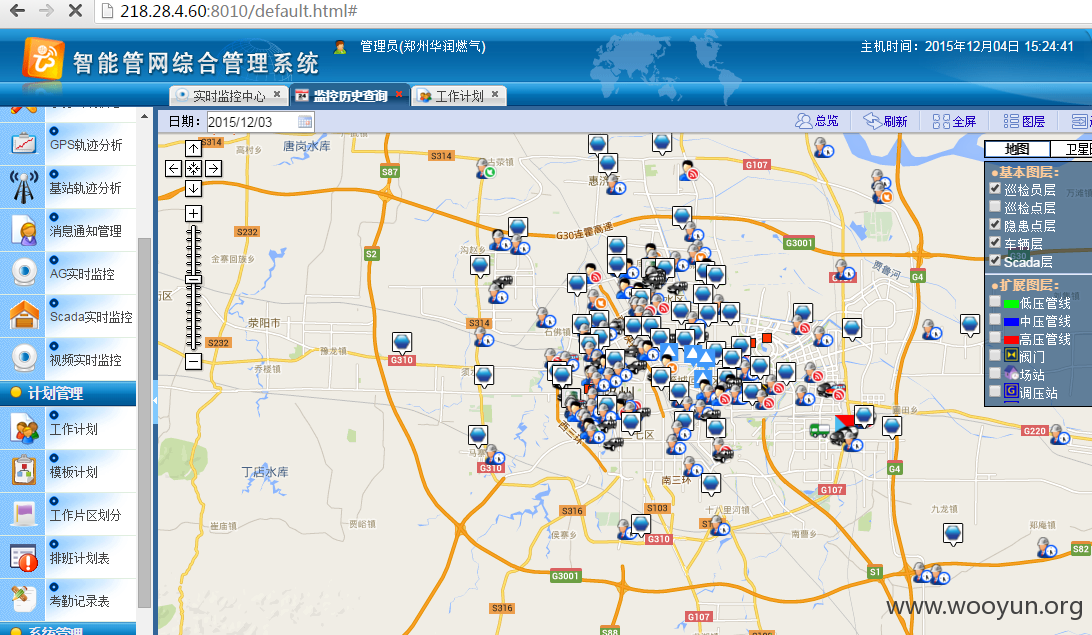Screen dimensions: 1092x635
Task: Click sidebar scroll-up arrow
Action: 144,116
